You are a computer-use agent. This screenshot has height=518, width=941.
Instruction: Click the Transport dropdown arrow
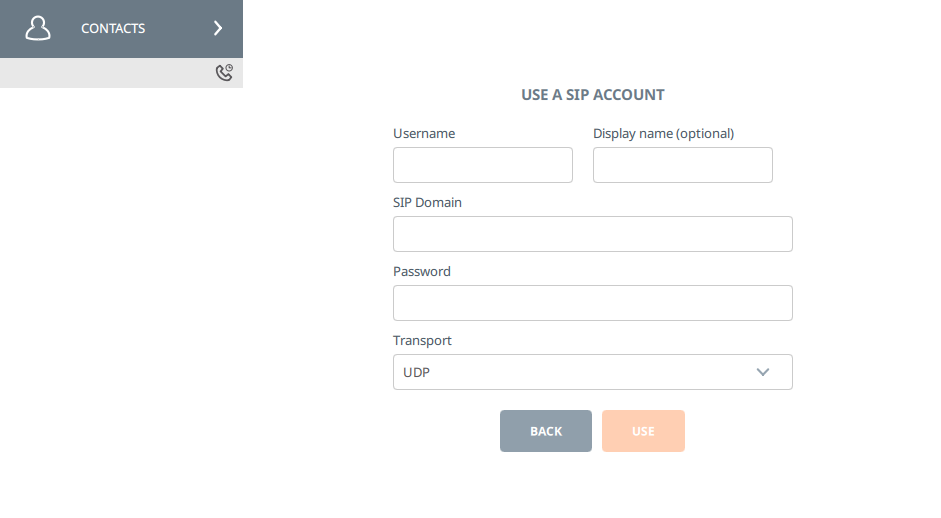click(x=763, y=372)
